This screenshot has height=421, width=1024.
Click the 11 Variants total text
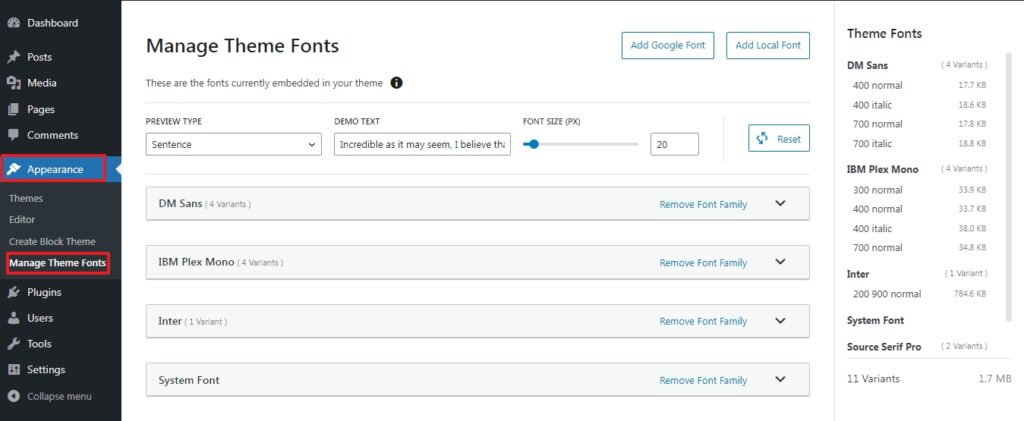coord(873,379)
